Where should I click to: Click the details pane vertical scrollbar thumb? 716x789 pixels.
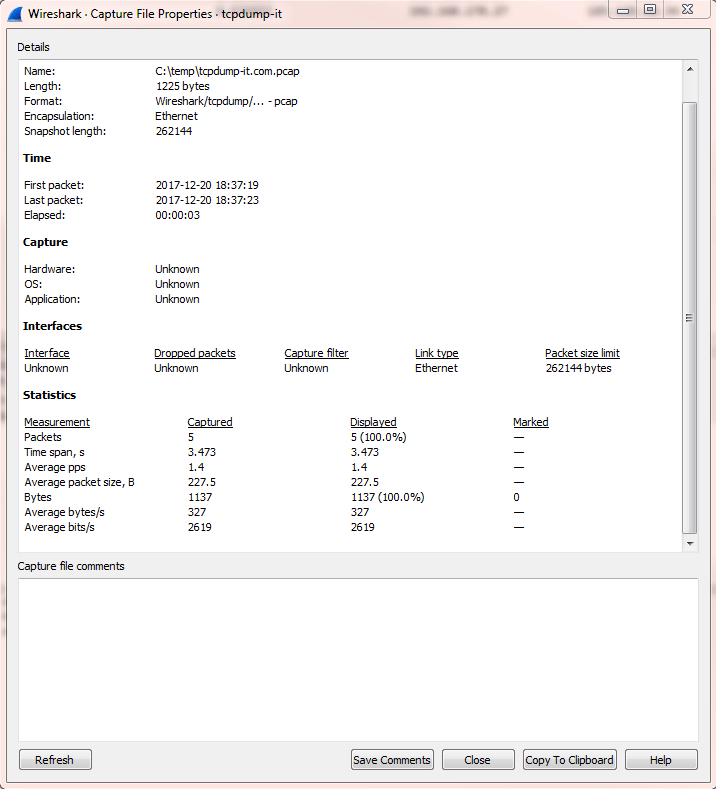690,316
